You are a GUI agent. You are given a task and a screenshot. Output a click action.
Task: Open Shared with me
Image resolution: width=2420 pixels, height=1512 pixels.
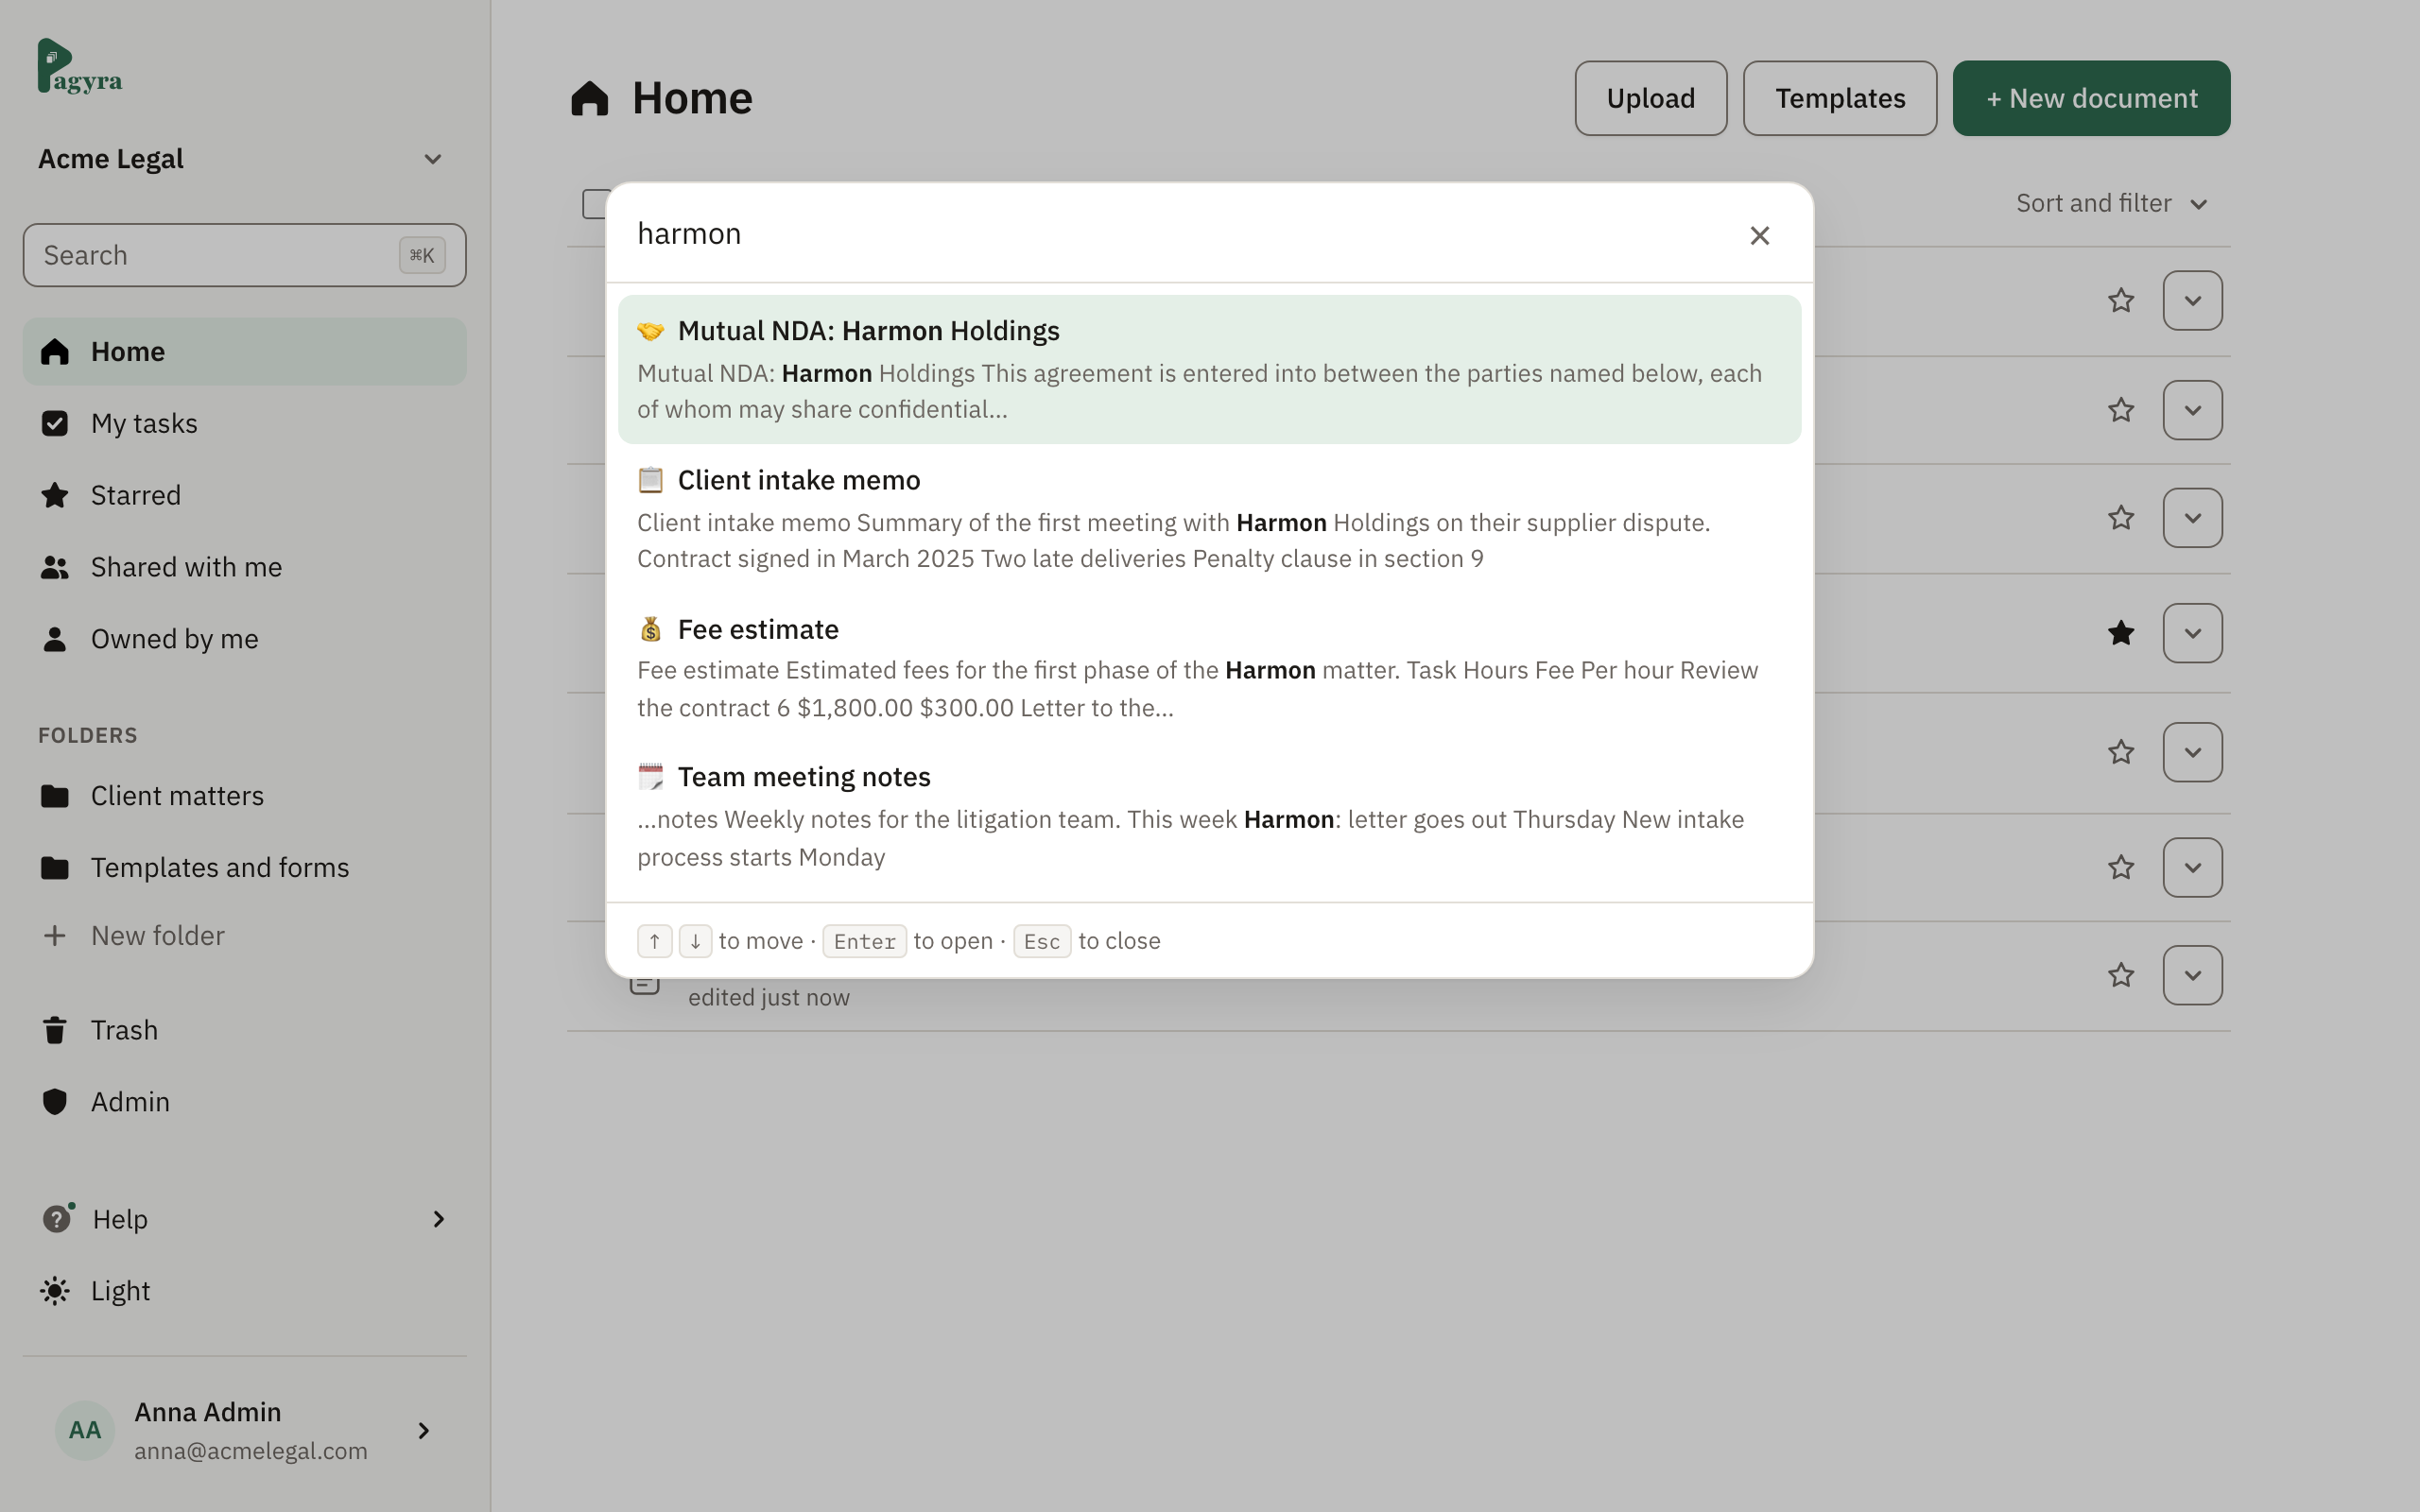coord(244,567)
